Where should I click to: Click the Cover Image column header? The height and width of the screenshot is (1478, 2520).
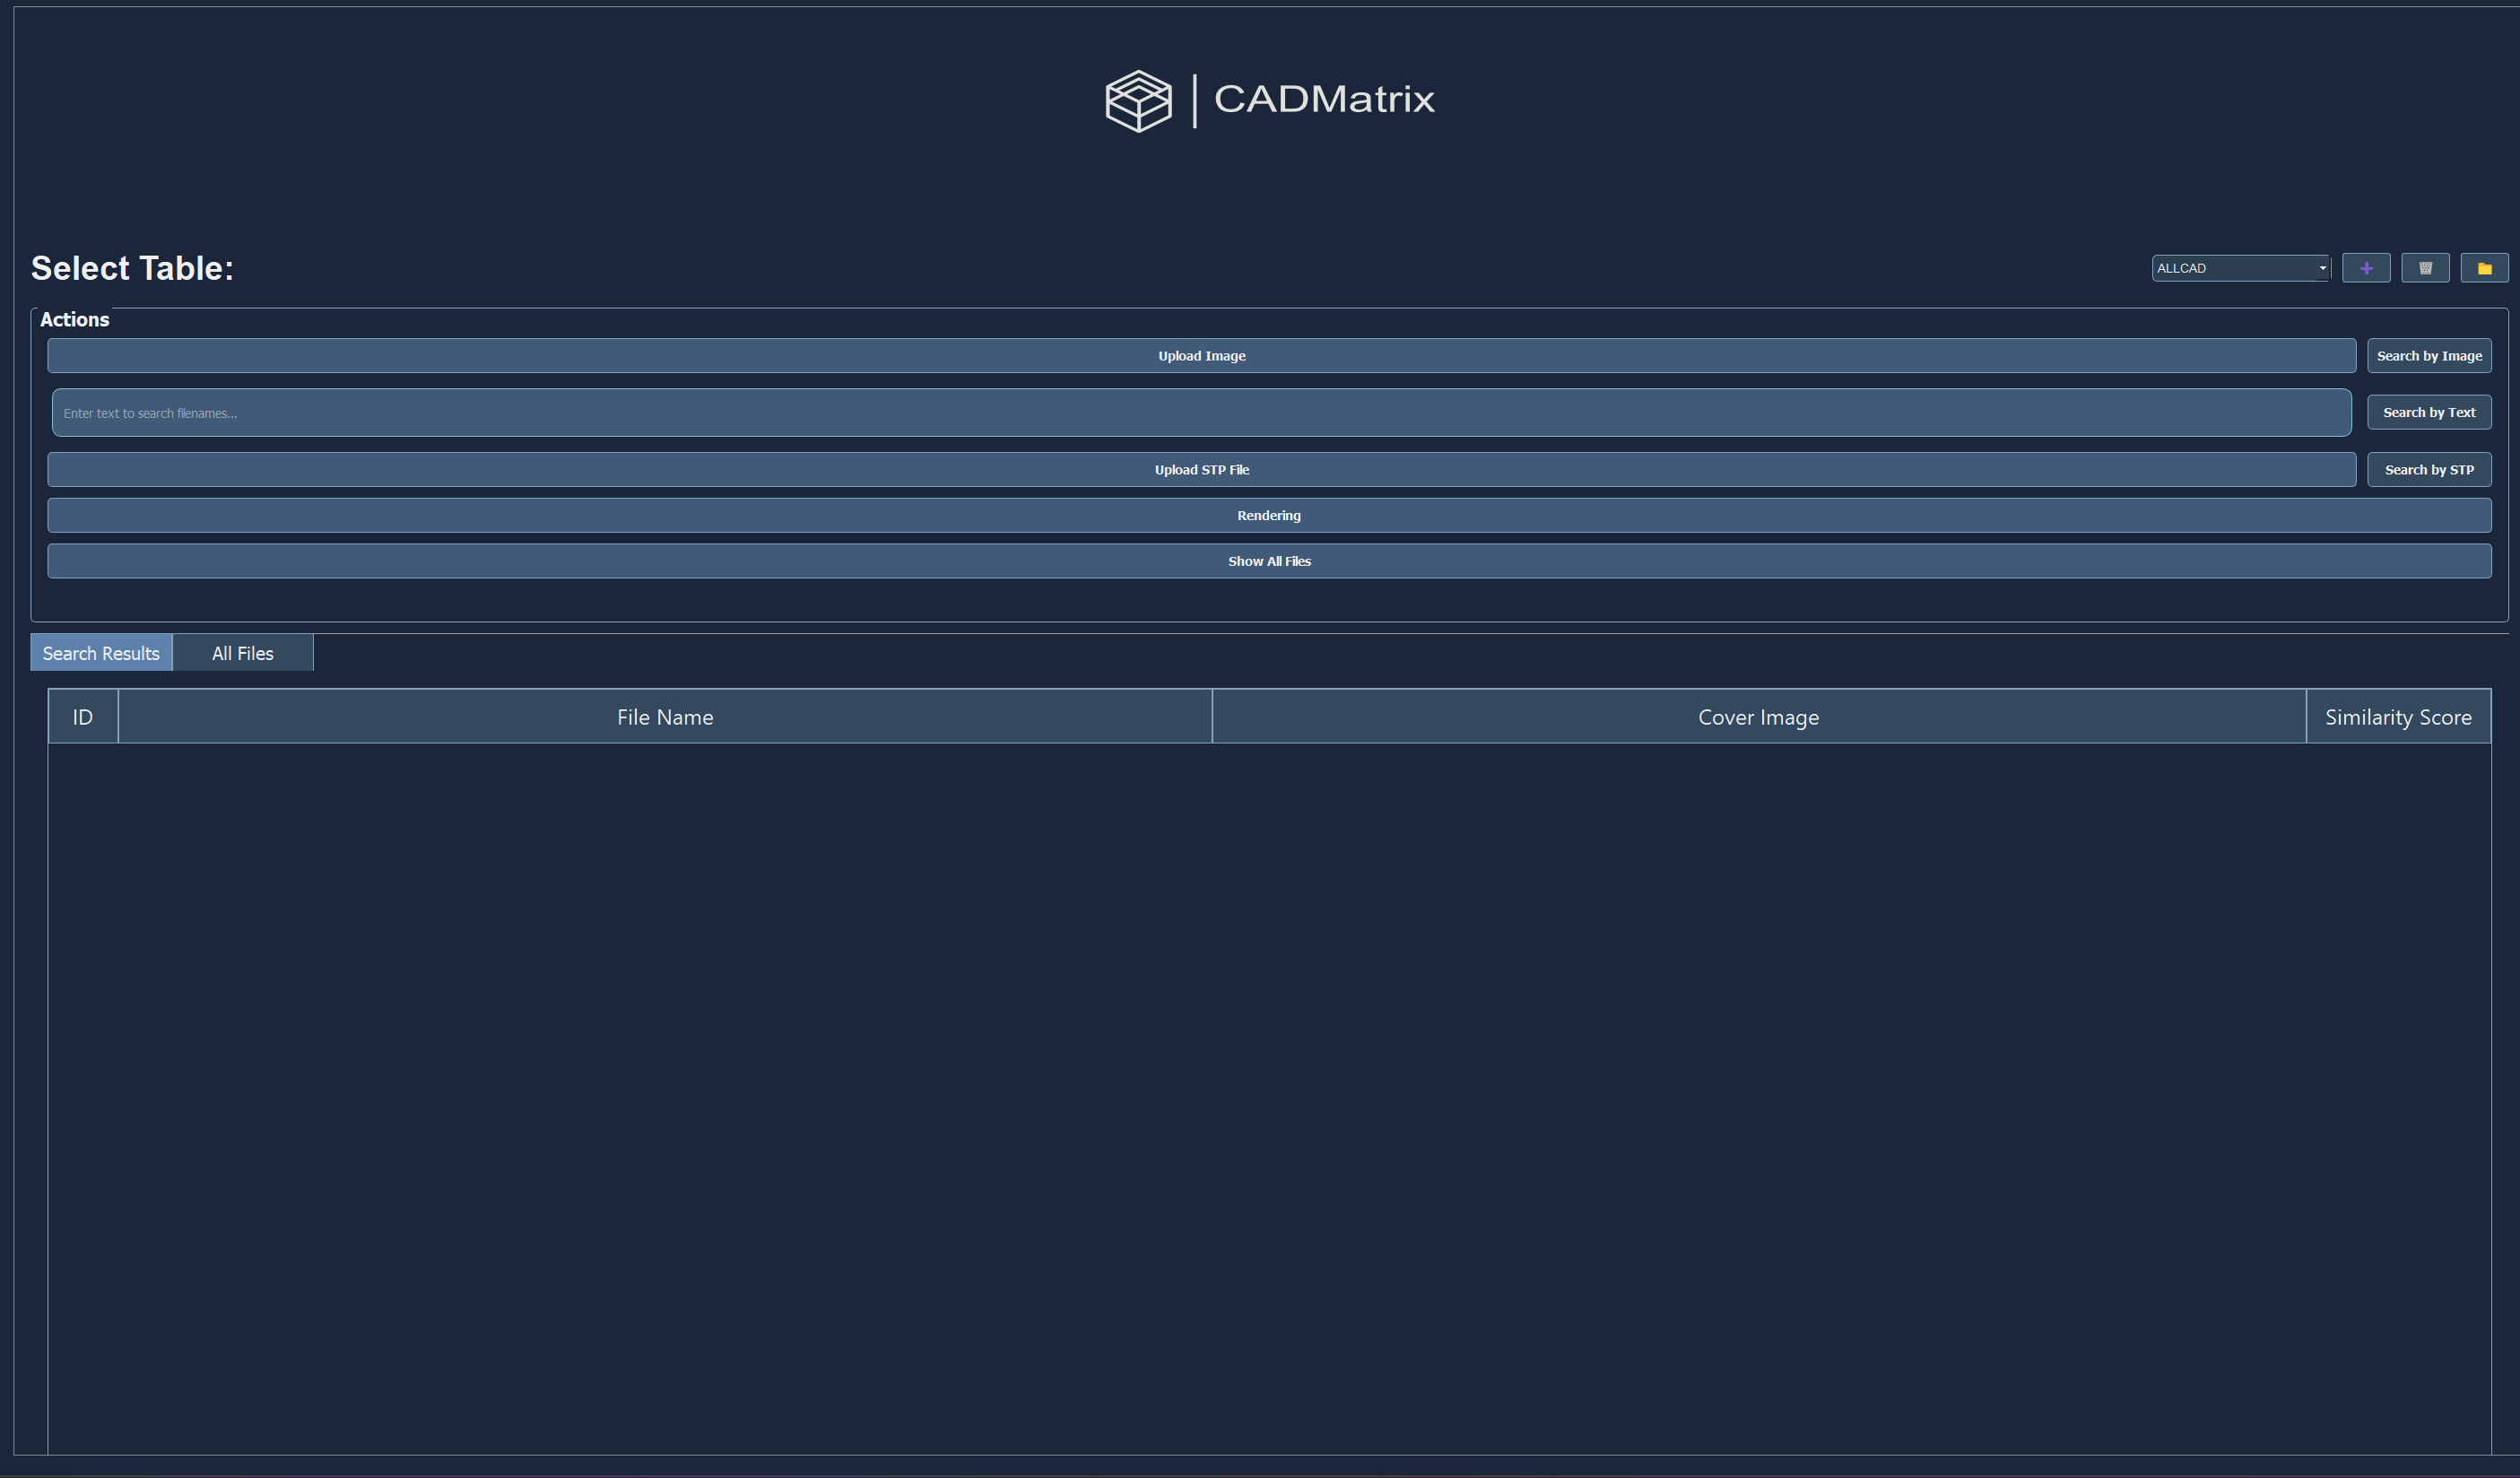pos(1757,717)
